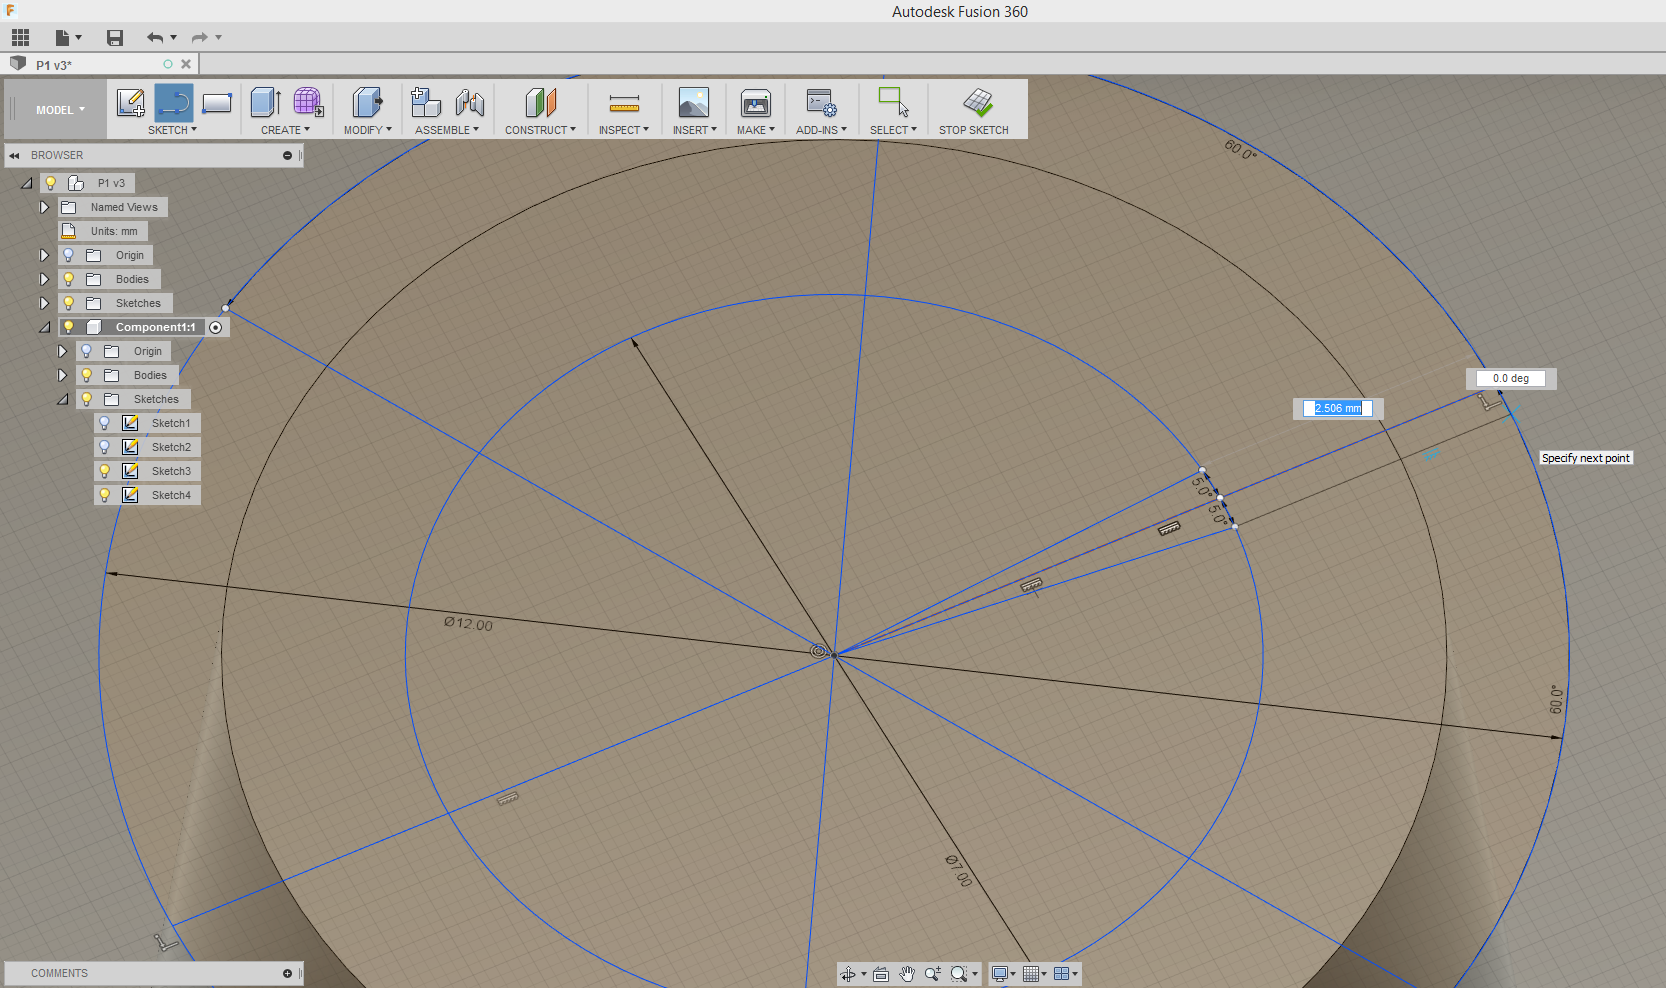1666x988 pixels.
Task: Open the MODEL workspace dropdown
Action: point(60,110)
